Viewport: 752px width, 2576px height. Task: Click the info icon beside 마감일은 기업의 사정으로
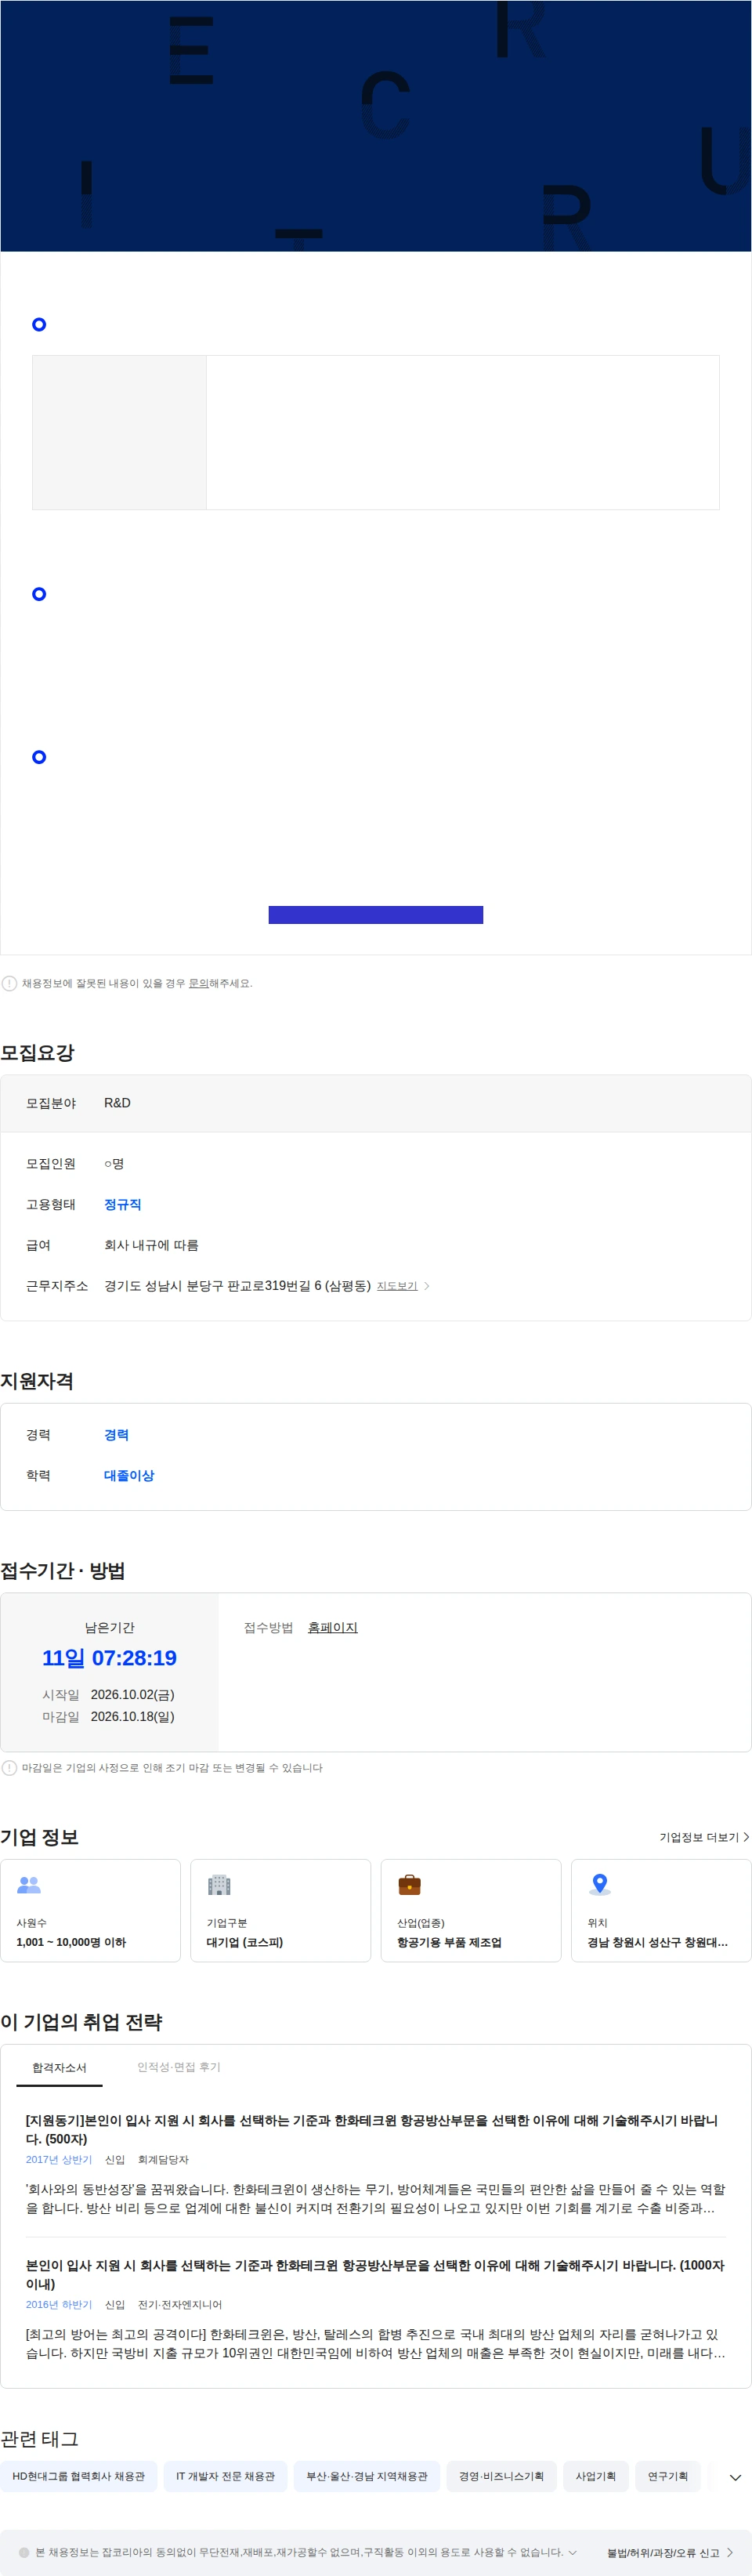[9, 1767]
